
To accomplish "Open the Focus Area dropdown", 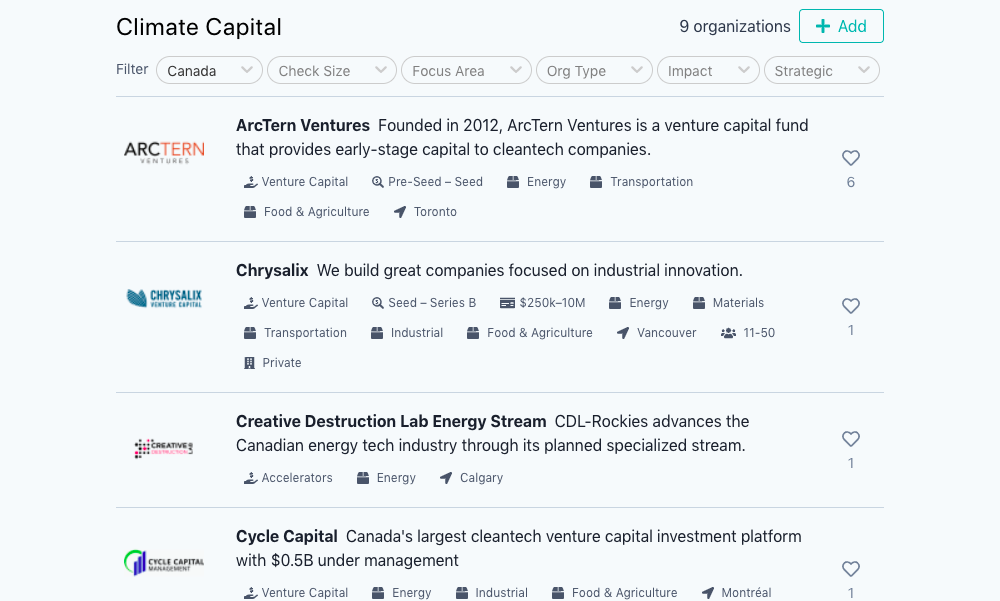I will click(466, 70).
